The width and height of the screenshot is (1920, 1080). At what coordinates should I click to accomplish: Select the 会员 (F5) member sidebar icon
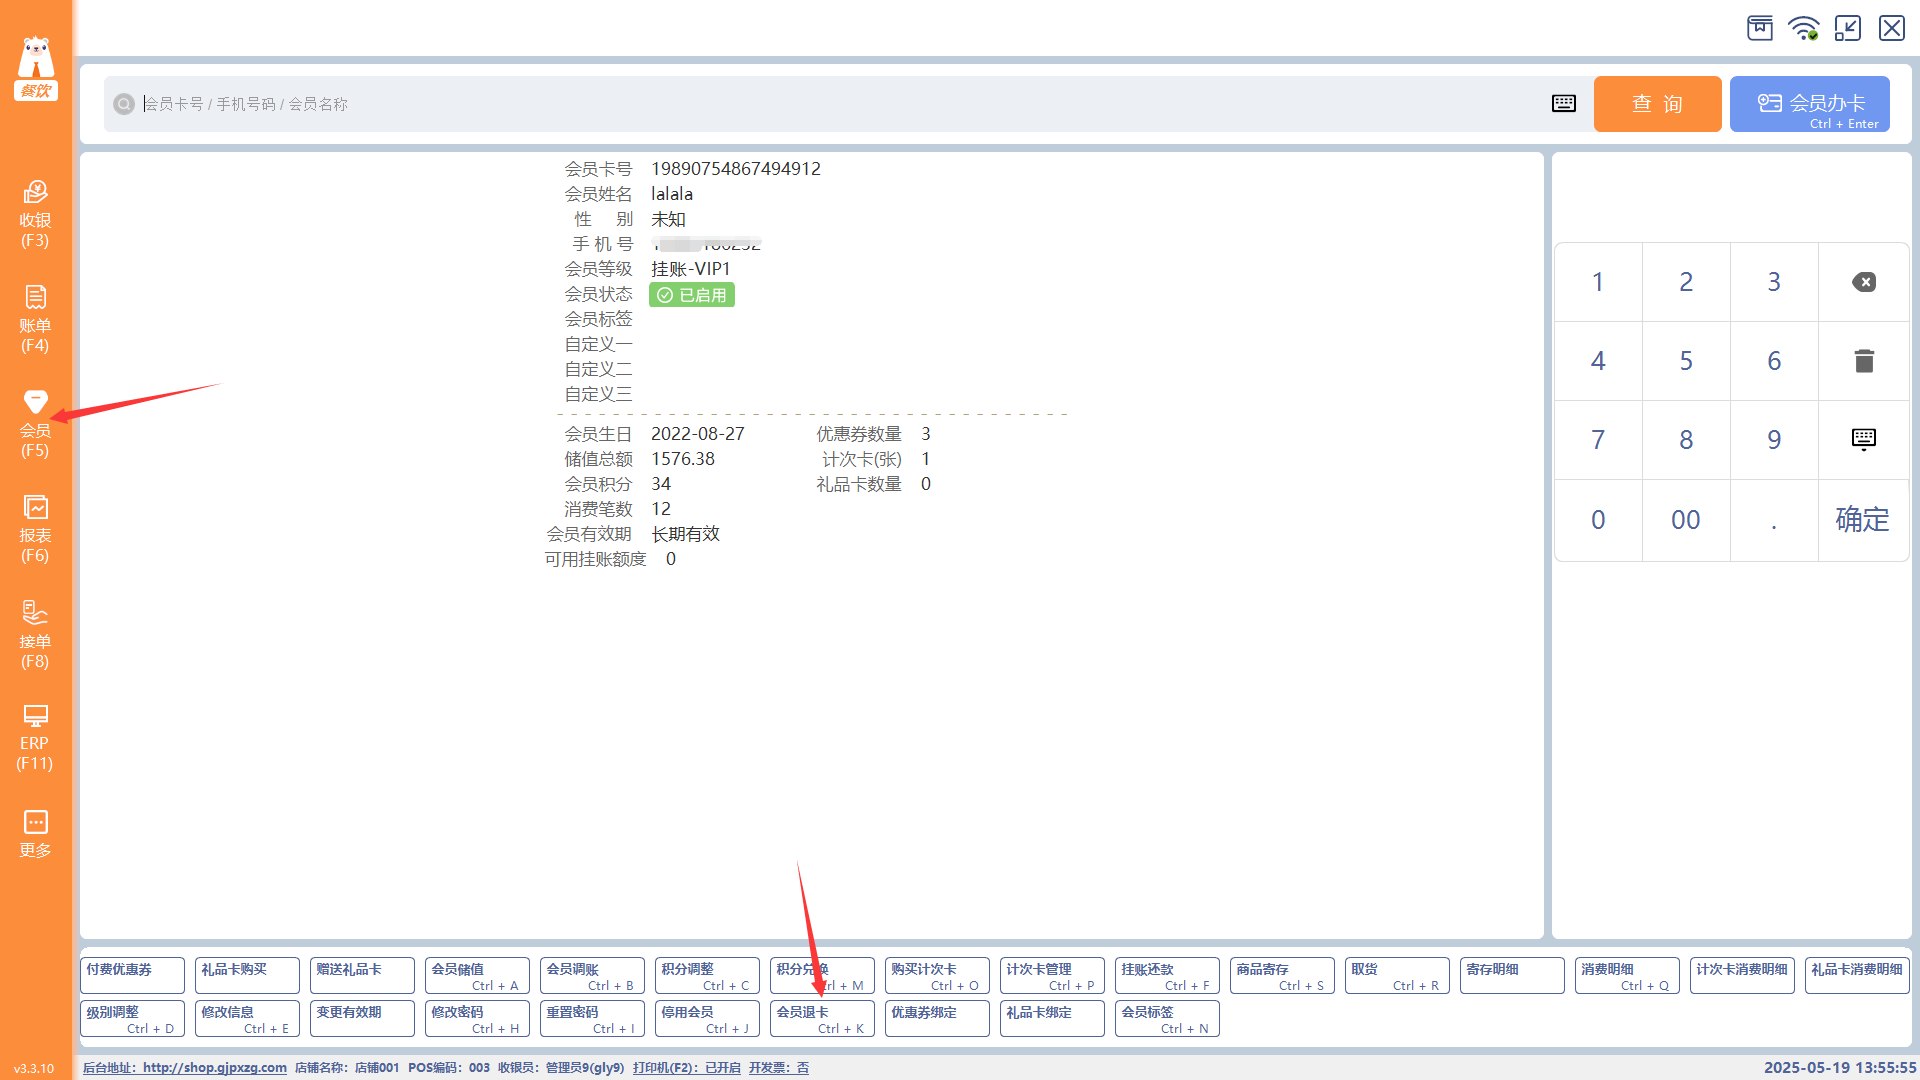(35, 423)
